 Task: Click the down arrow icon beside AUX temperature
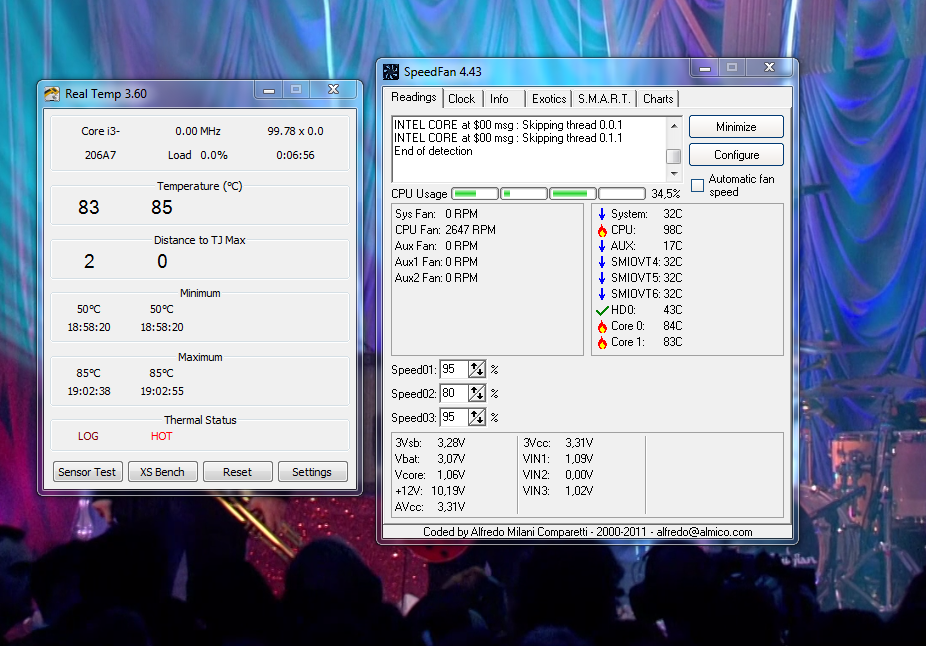[x=602, y=246]
